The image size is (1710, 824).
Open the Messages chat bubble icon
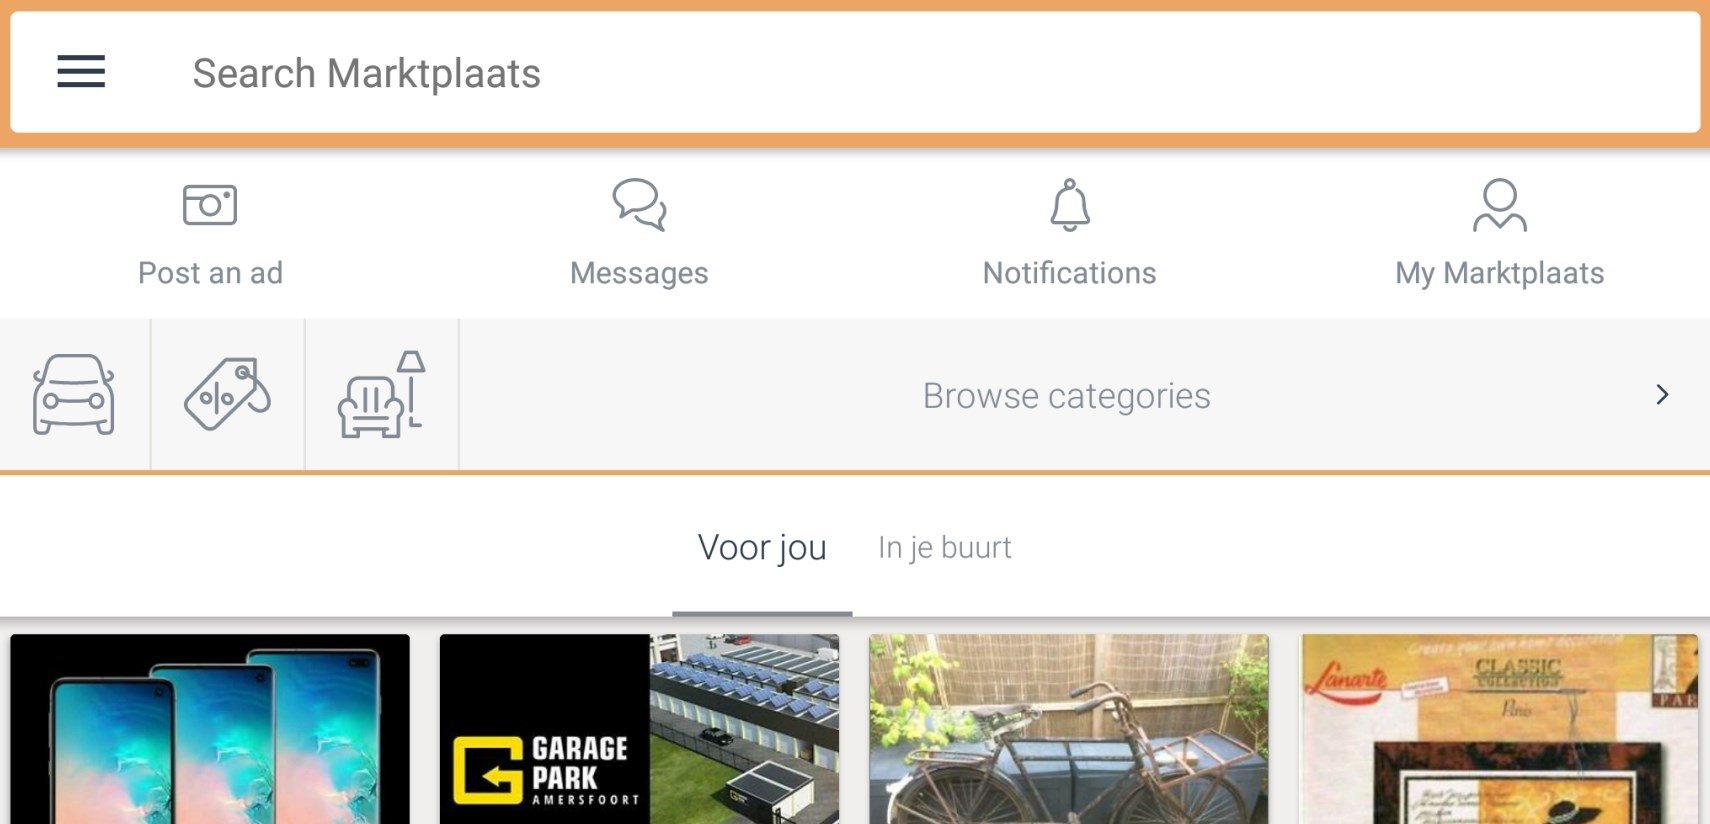640,205
